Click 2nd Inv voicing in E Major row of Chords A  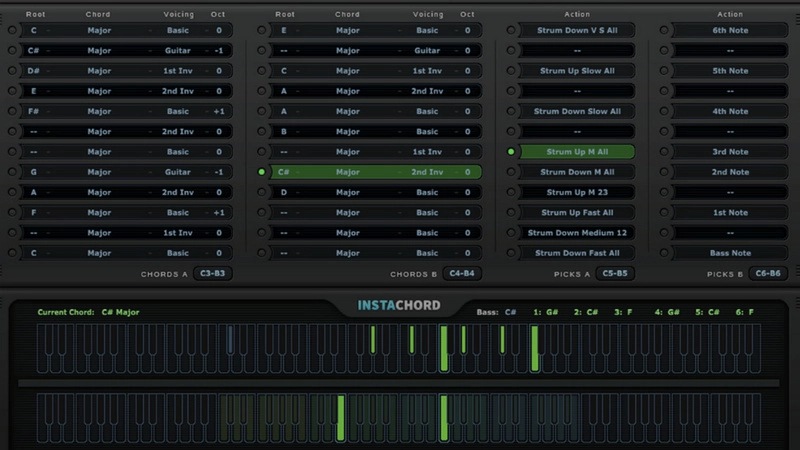(x=178, y=91)
